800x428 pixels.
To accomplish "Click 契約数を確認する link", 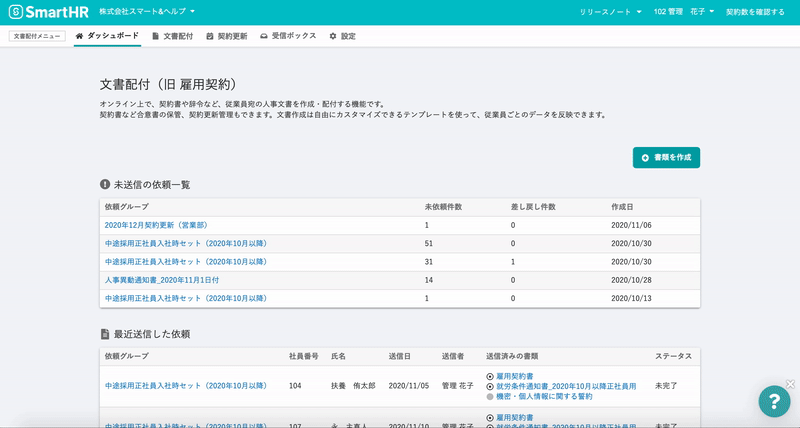I will click(x=755, y=12).
